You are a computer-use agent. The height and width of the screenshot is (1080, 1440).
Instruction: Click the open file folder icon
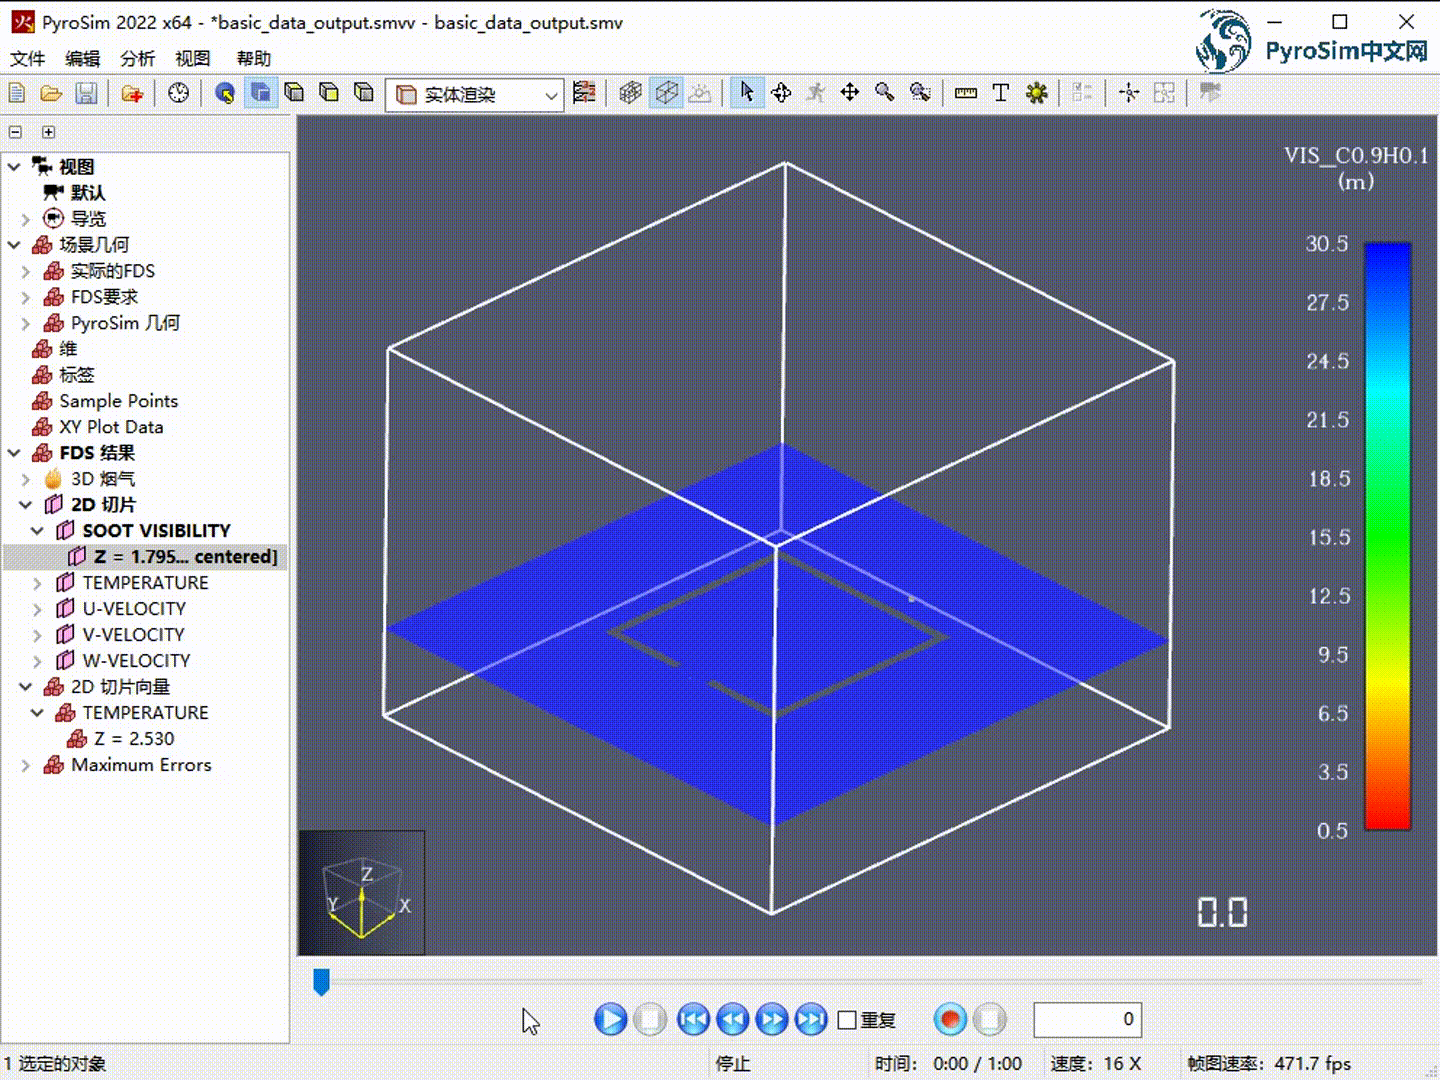pyautogui.click(x=51, y=94)
